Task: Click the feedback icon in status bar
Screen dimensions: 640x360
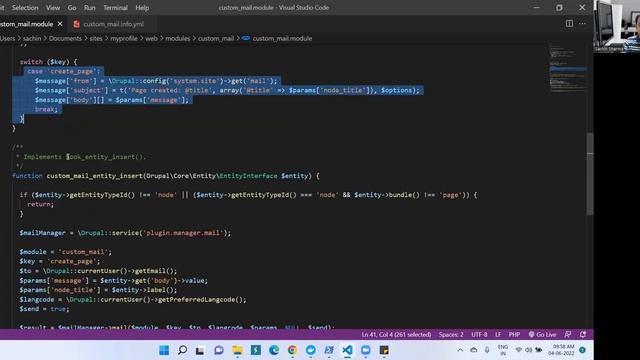Action: (x=568, y=335)
